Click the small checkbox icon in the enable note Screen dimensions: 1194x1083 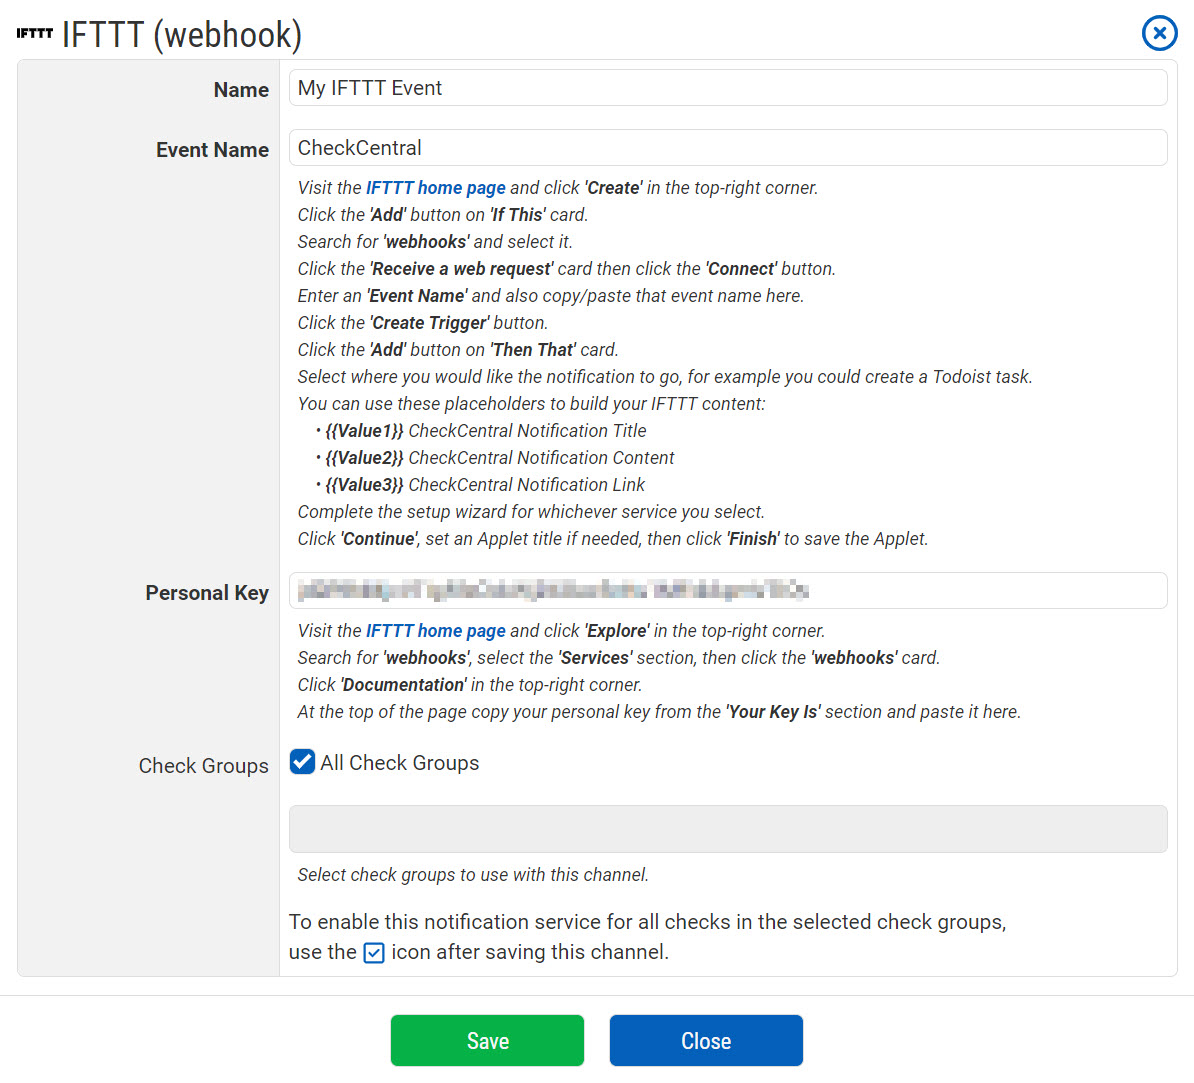(x=374, y=953)
